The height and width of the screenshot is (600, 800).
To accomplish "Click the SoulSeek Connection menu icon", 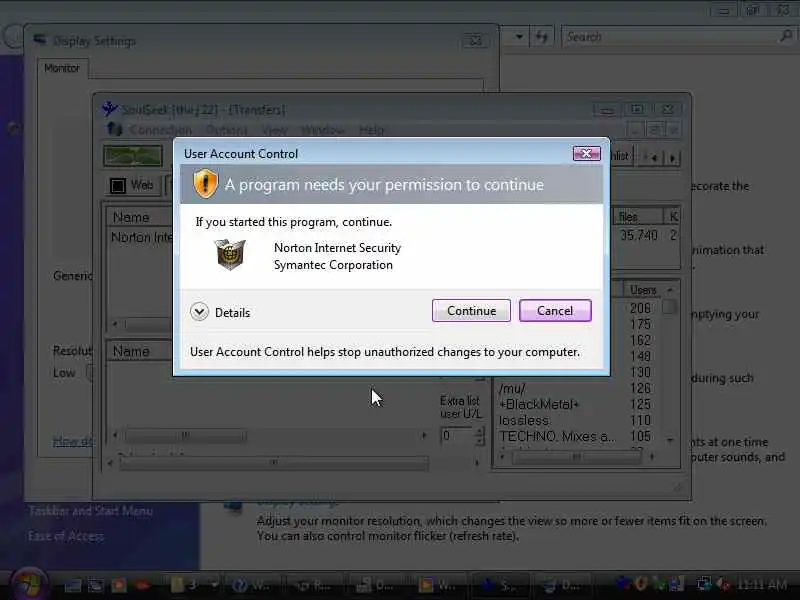I will pyautogui.click(x=115, y=129).
